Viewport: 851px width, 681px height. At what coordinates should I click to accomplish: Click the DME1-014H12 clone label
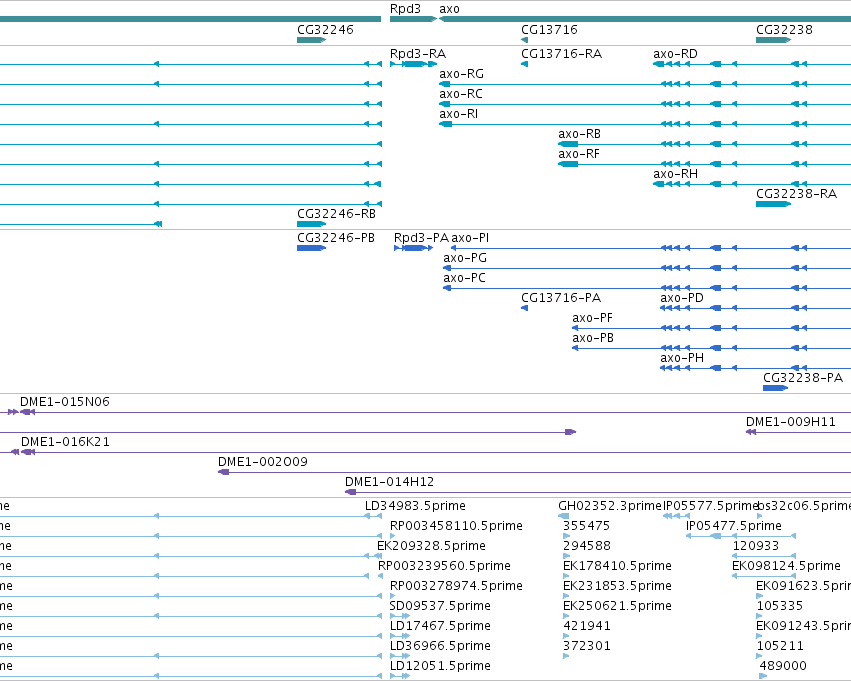pos(389,482)
